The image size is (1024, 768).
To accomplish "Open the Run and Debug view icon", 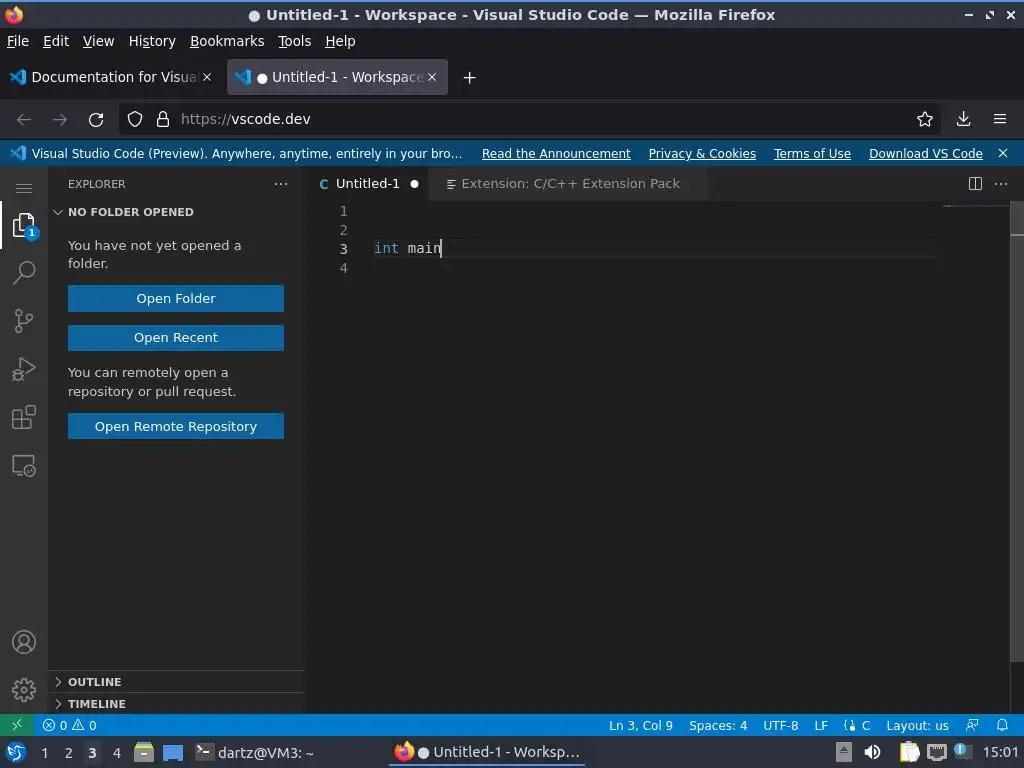I will [x=24, y=369].
